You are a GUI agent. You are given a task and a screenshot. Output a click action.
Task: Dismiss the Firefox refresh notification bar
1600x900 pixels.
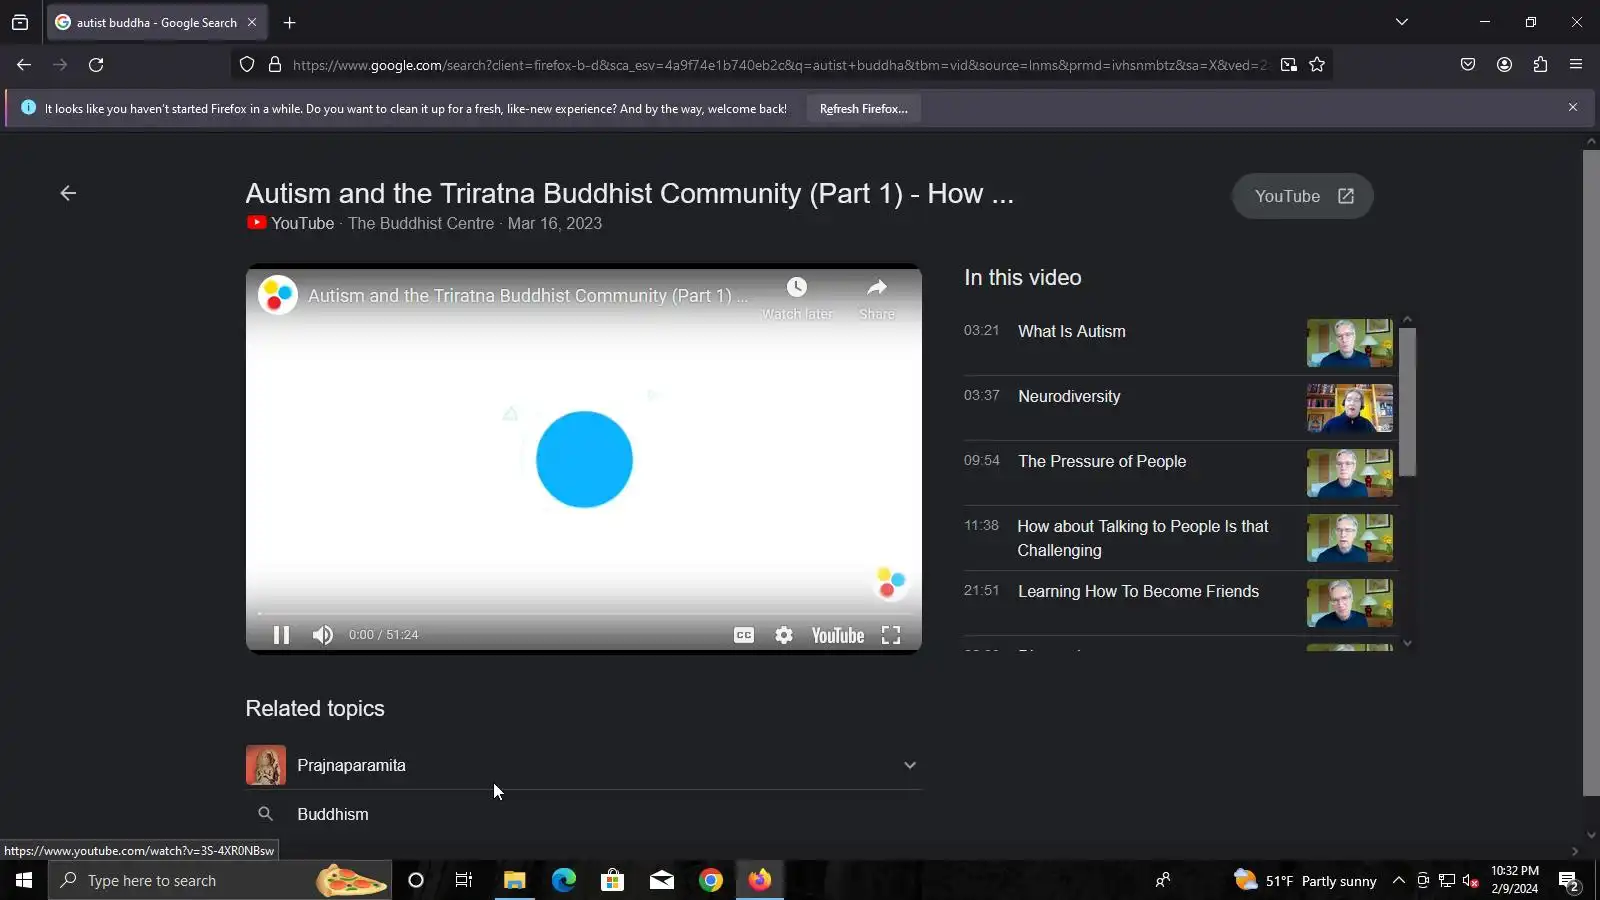(1573, 107)
